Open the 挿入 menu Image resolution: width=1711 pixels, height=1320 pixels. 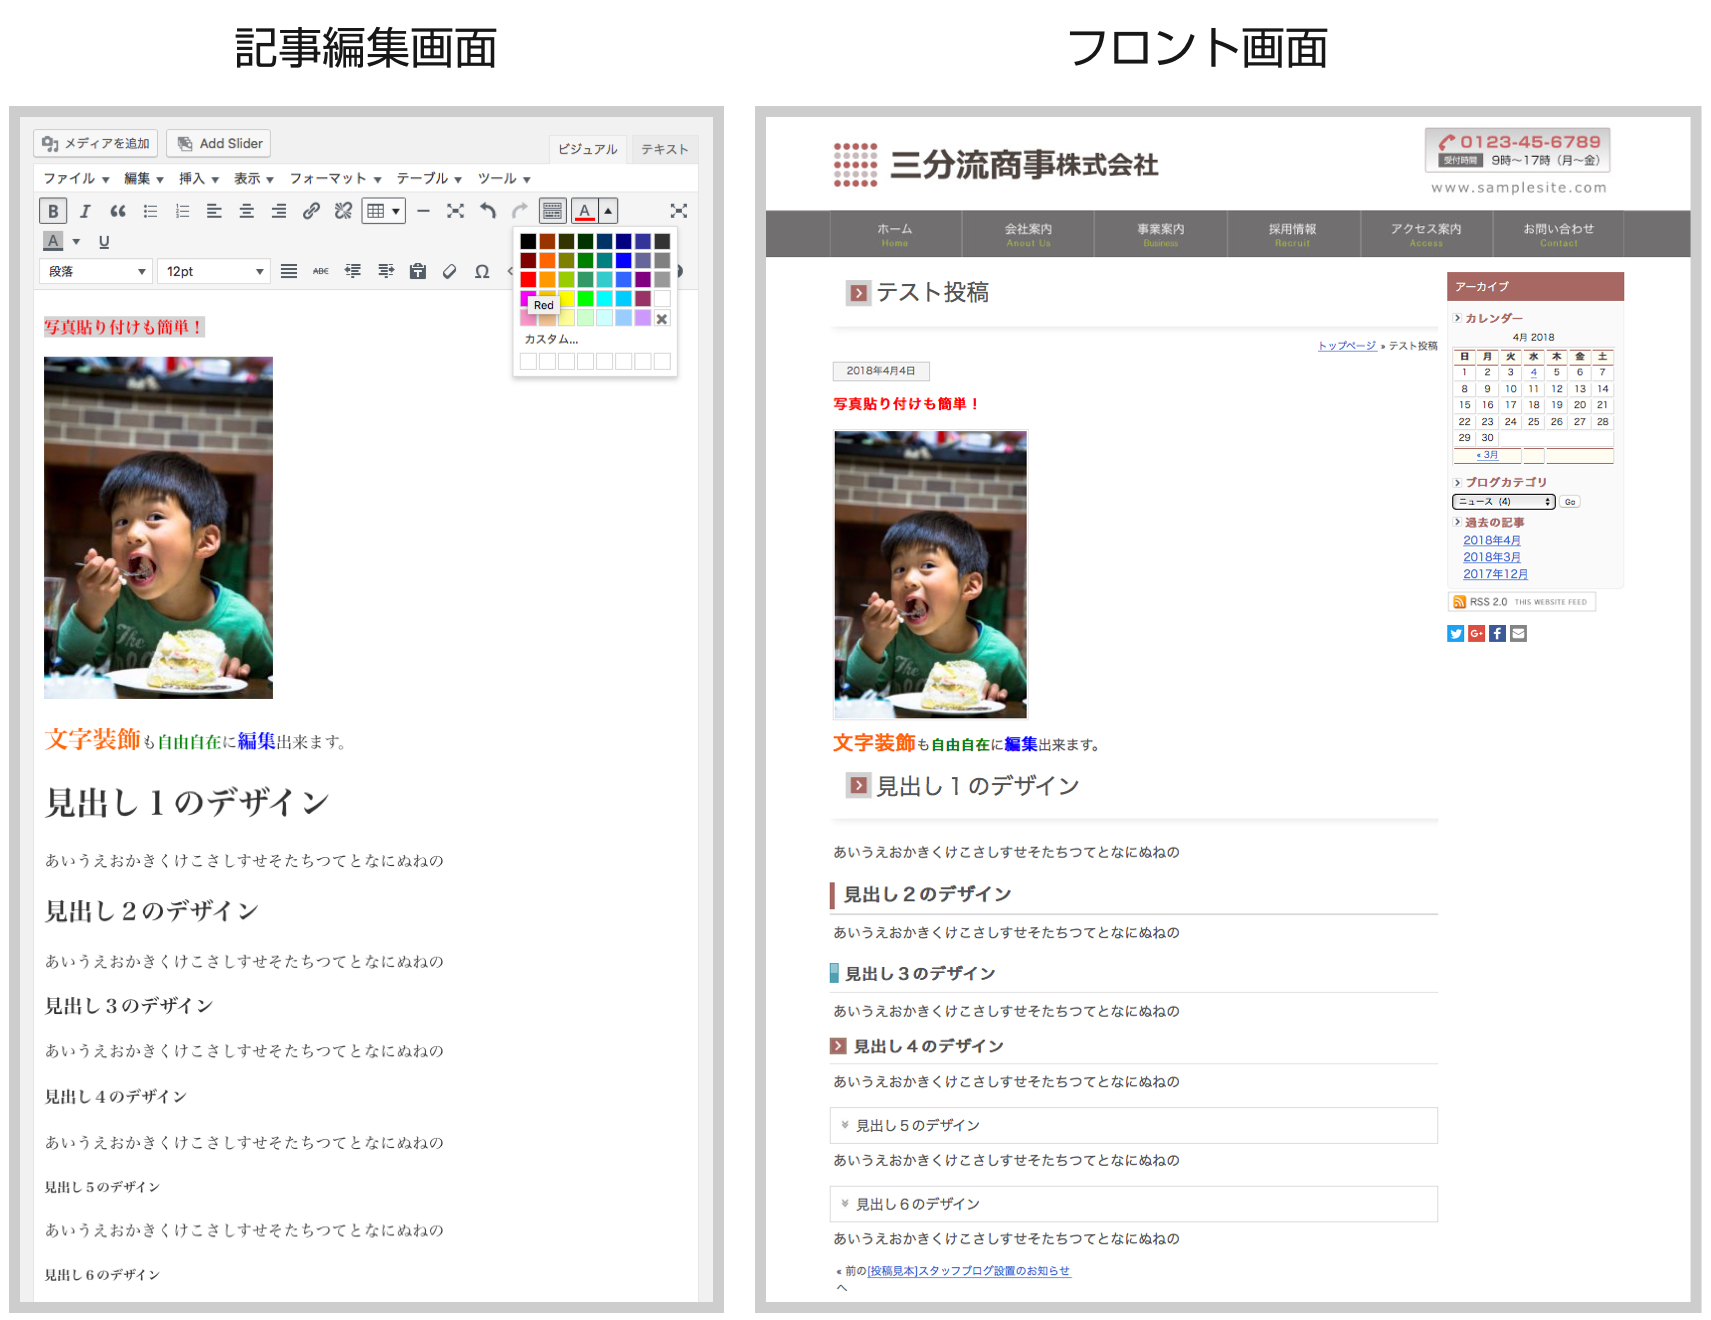(x=198, y=178)
